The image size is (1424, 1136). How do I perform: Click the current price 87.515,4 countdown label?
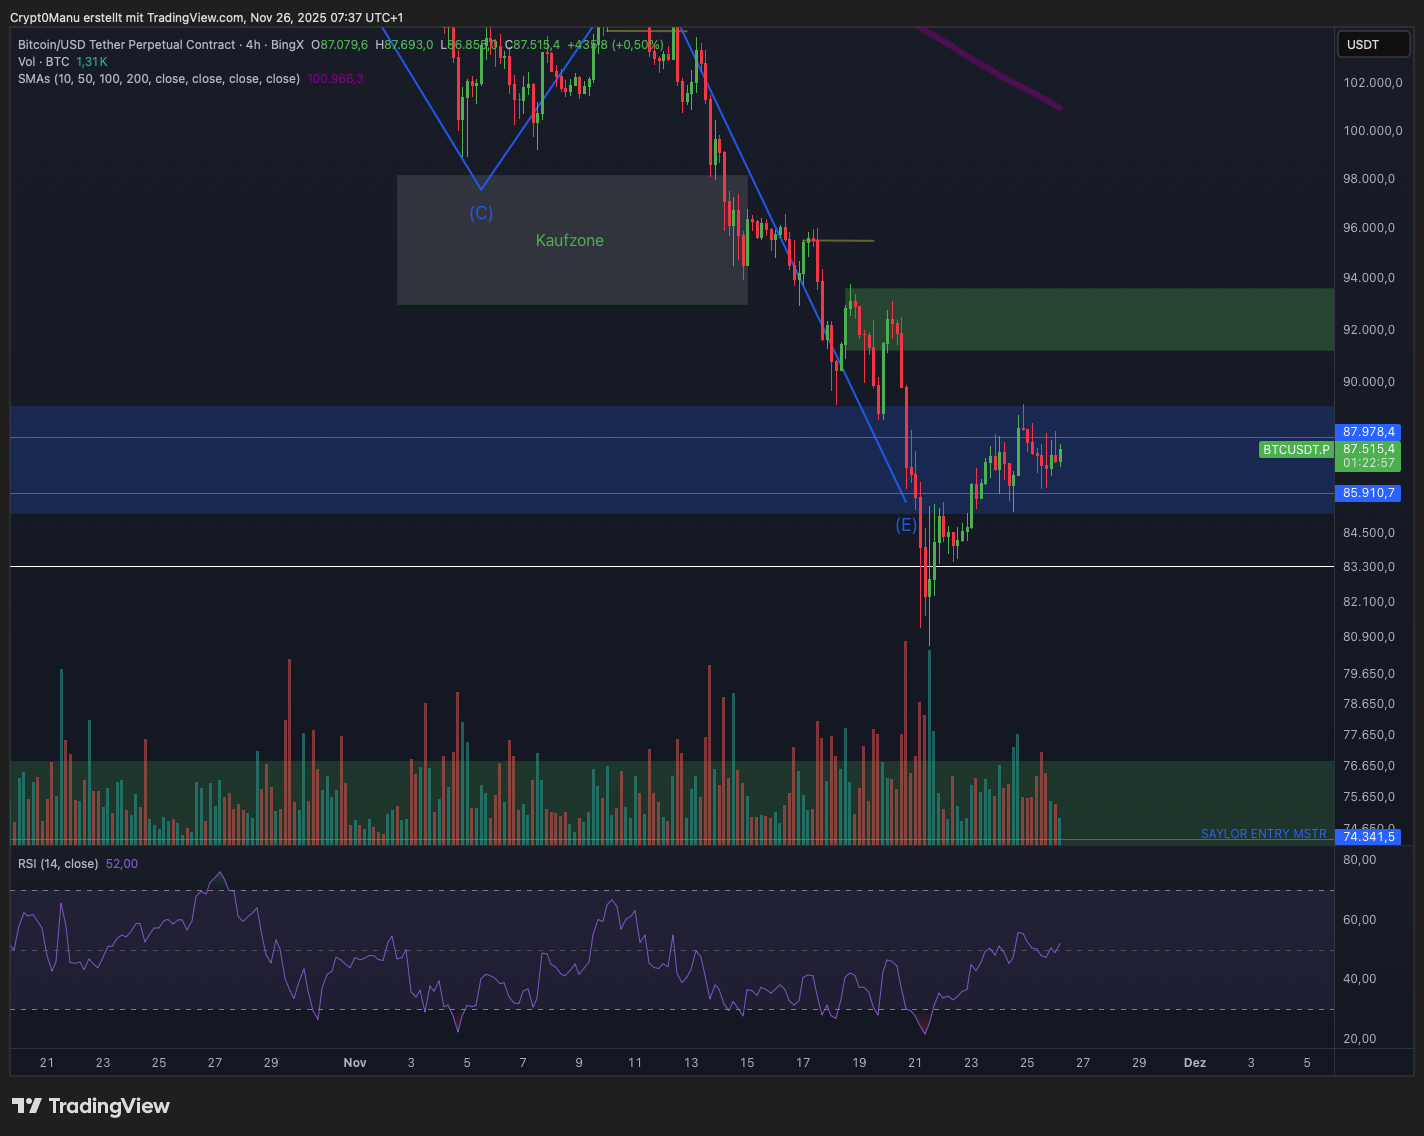pos(1368,456)
